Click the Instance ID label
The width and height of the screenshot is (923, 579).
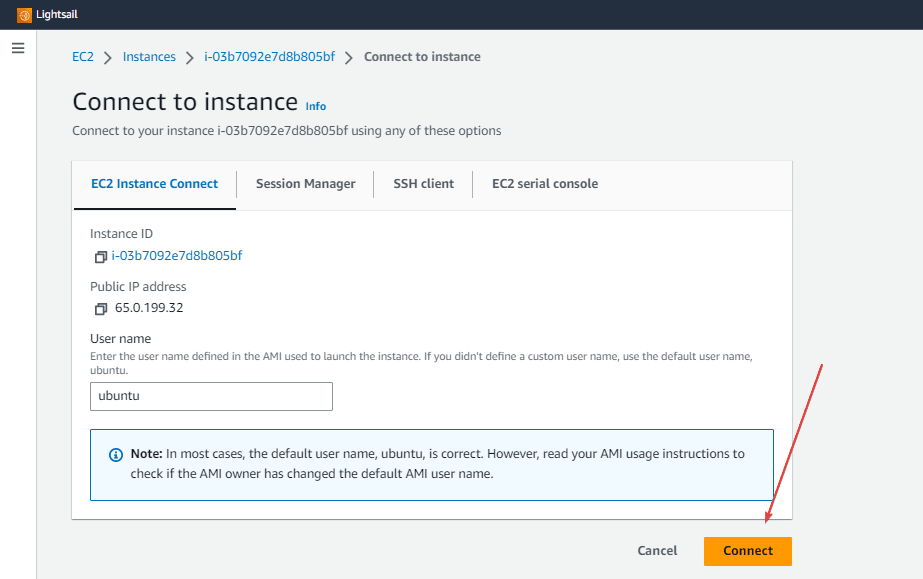click(x=121, y=234)
